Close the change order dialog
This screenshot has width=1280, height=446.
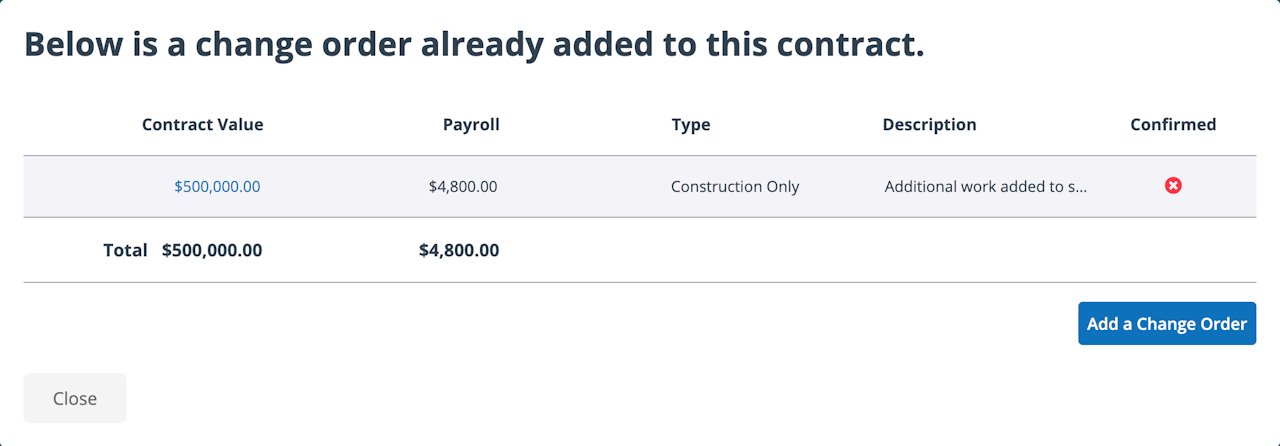coord(75,398)
